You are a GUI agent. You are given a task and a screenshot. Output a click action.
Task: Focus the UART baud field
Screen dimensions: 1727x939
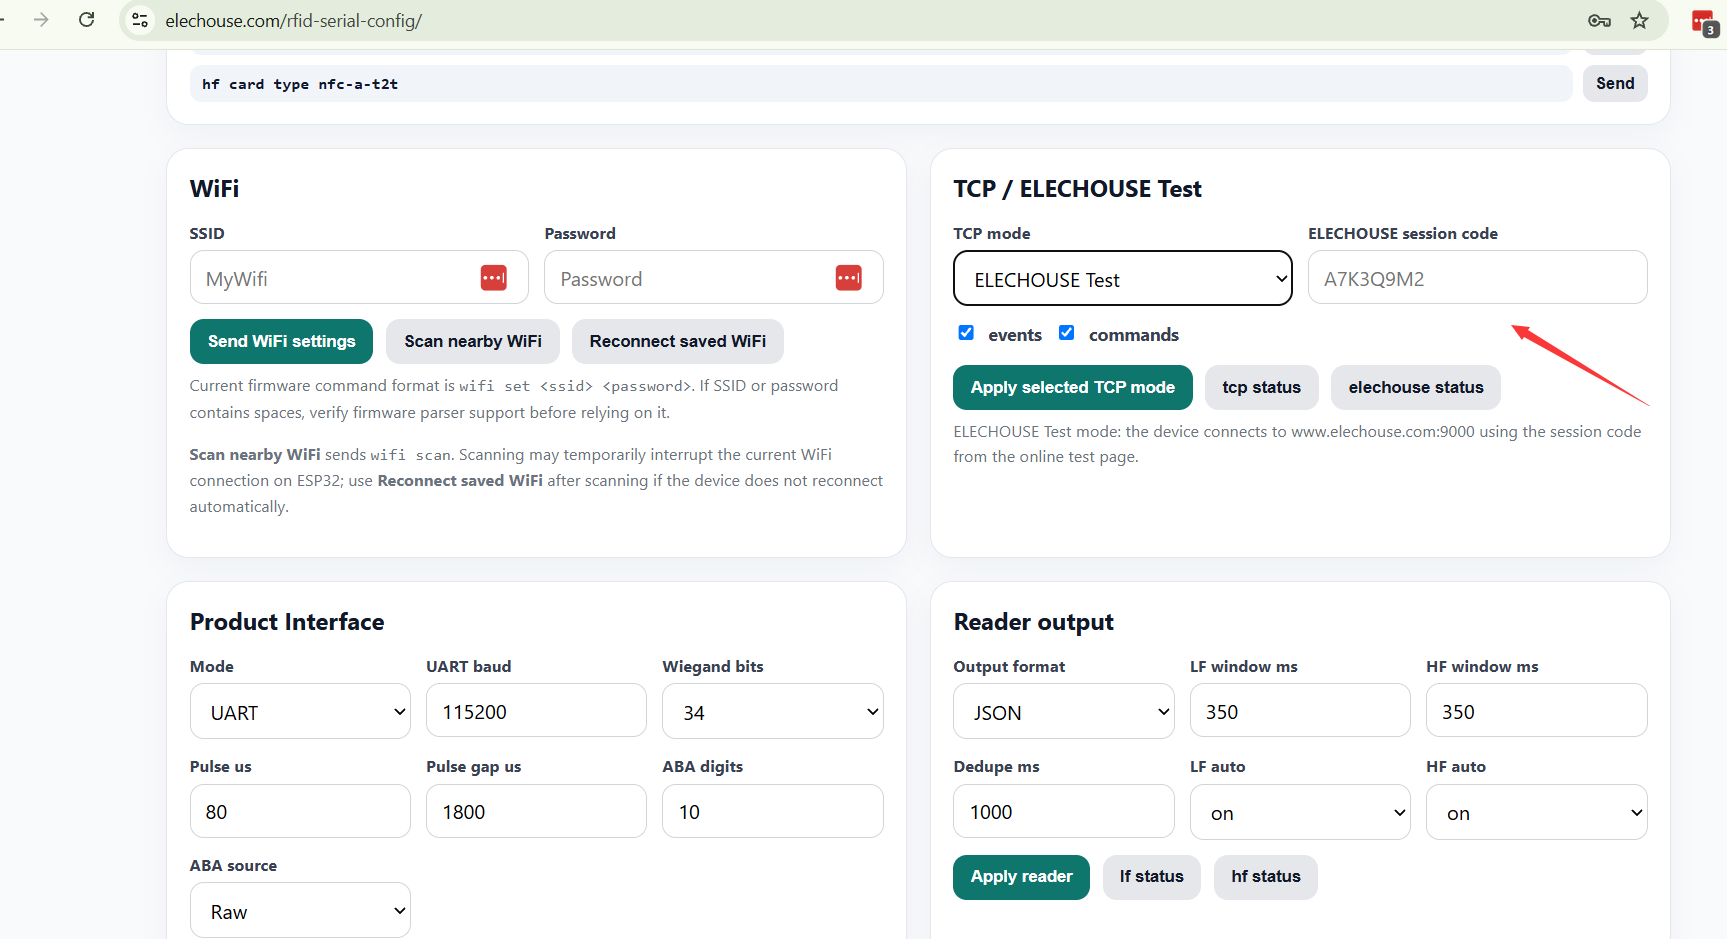(x=536, y=711)
